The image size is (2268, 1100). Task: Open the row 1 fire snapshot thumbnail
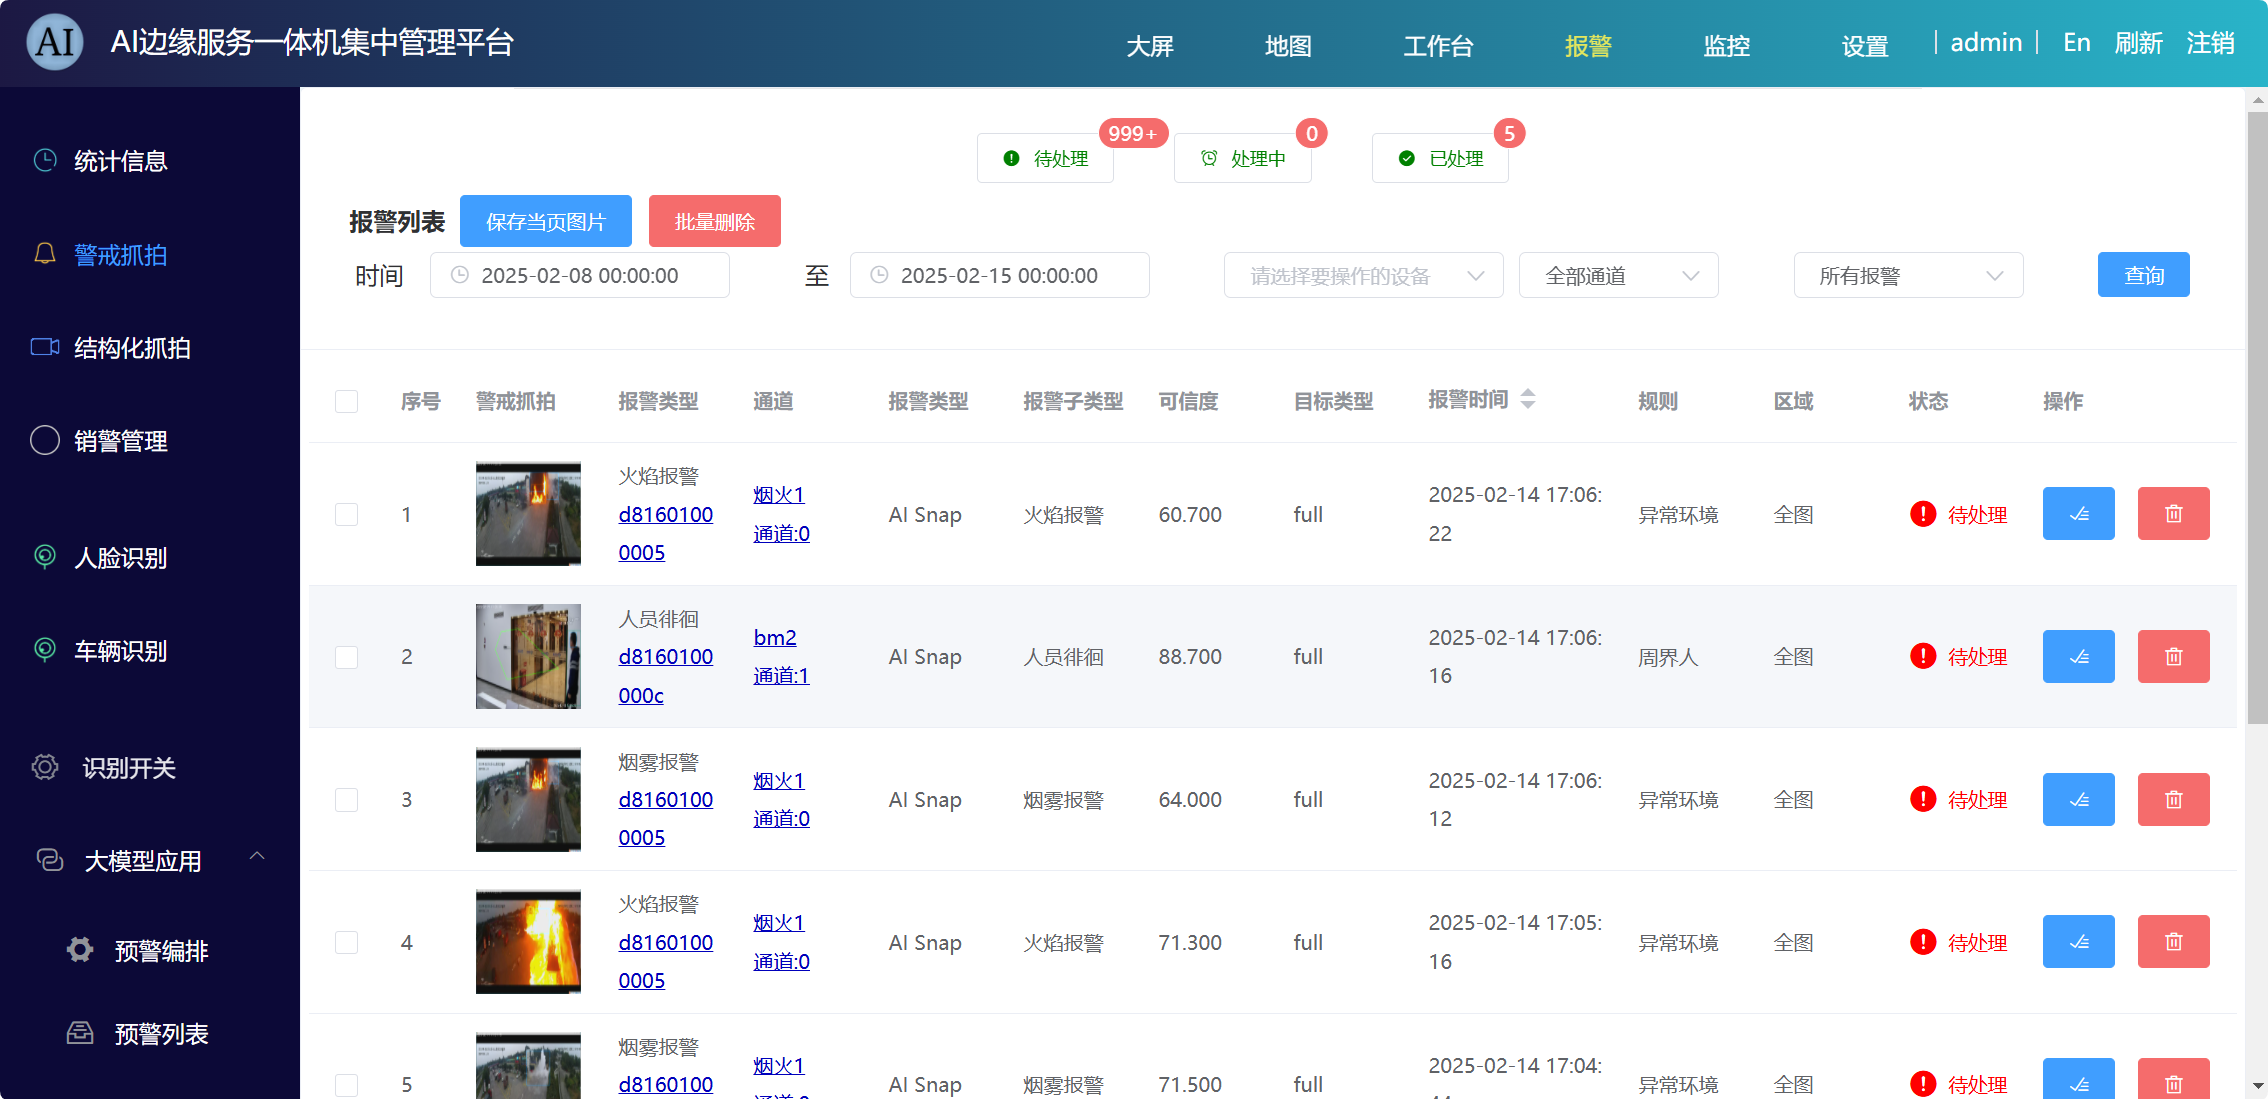tap(528, 513)
